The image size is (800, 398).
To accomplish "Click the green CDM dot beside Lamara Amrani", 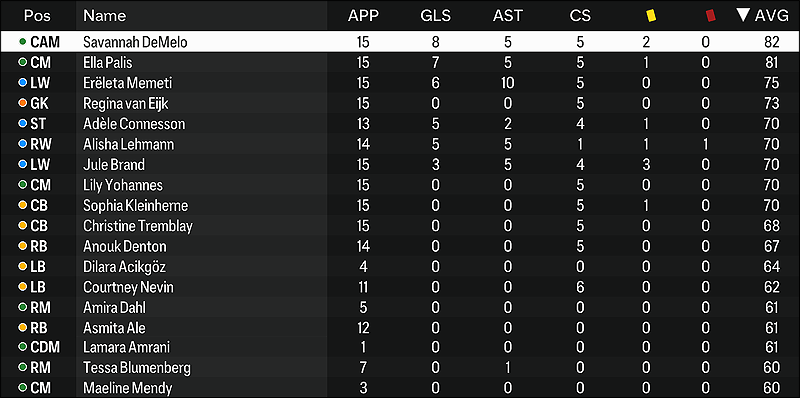I will pos(22,347).
